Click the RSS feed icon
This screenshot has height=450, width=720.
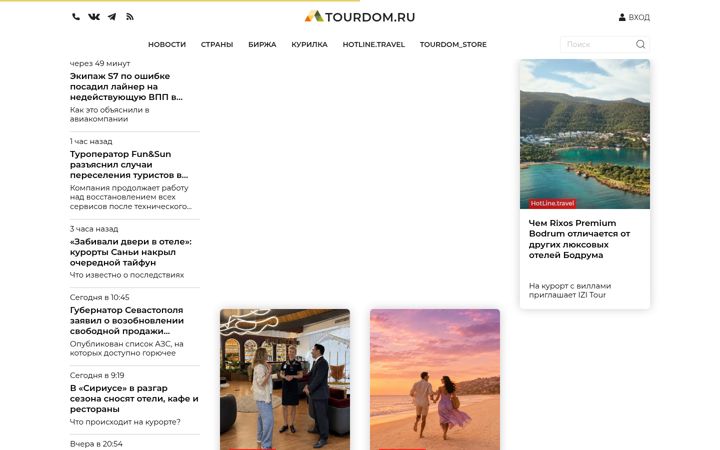130,17
